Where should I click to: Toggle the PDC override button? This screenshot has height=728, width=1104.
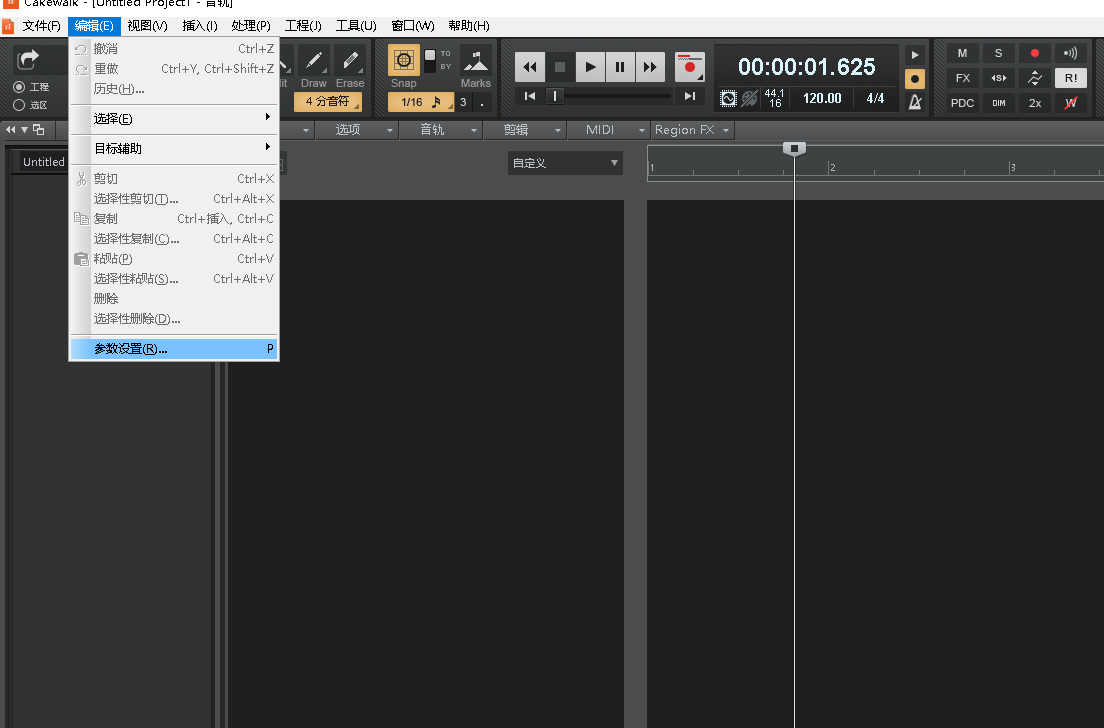coord(962,103)
